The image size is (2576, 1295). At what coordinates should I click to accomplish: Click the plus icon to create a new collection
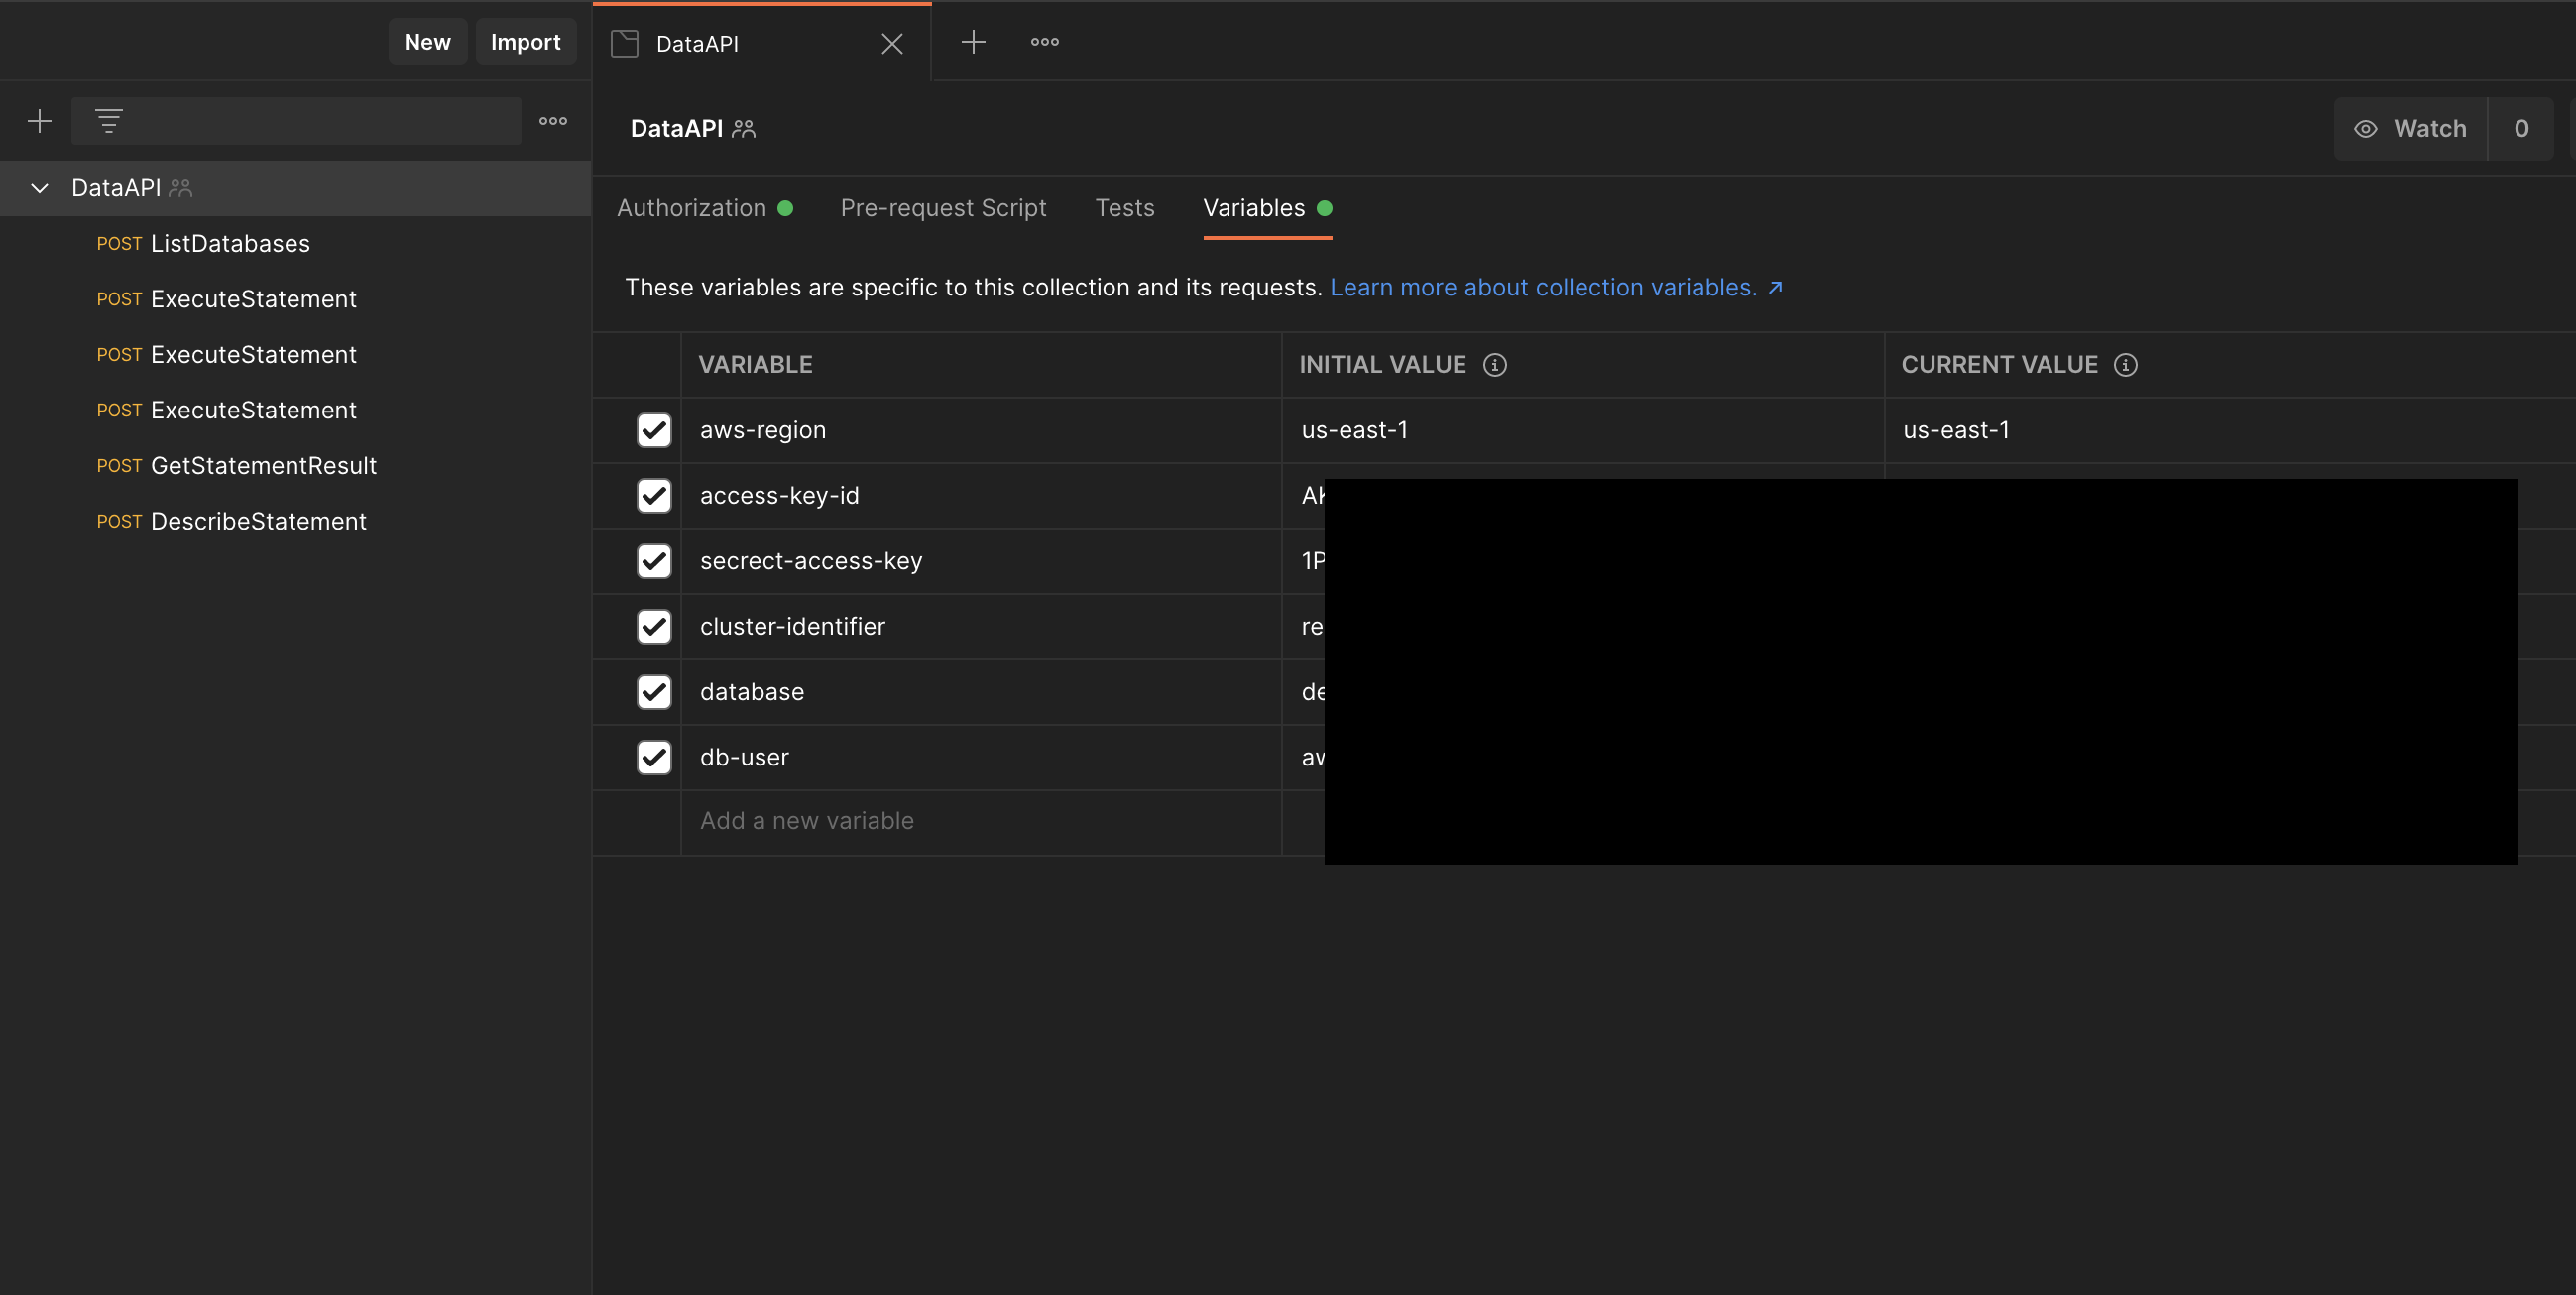(x=39, y=121)
